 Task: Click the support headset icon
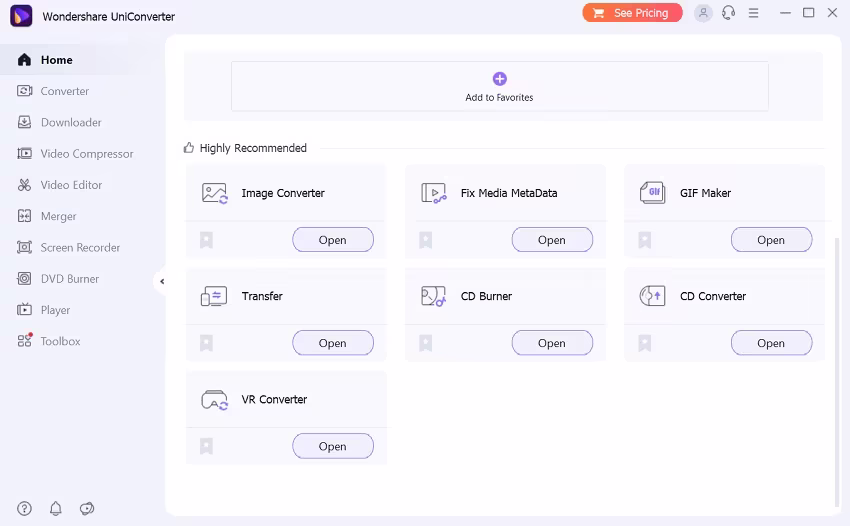pyautogui.click(x=729, y=12)
